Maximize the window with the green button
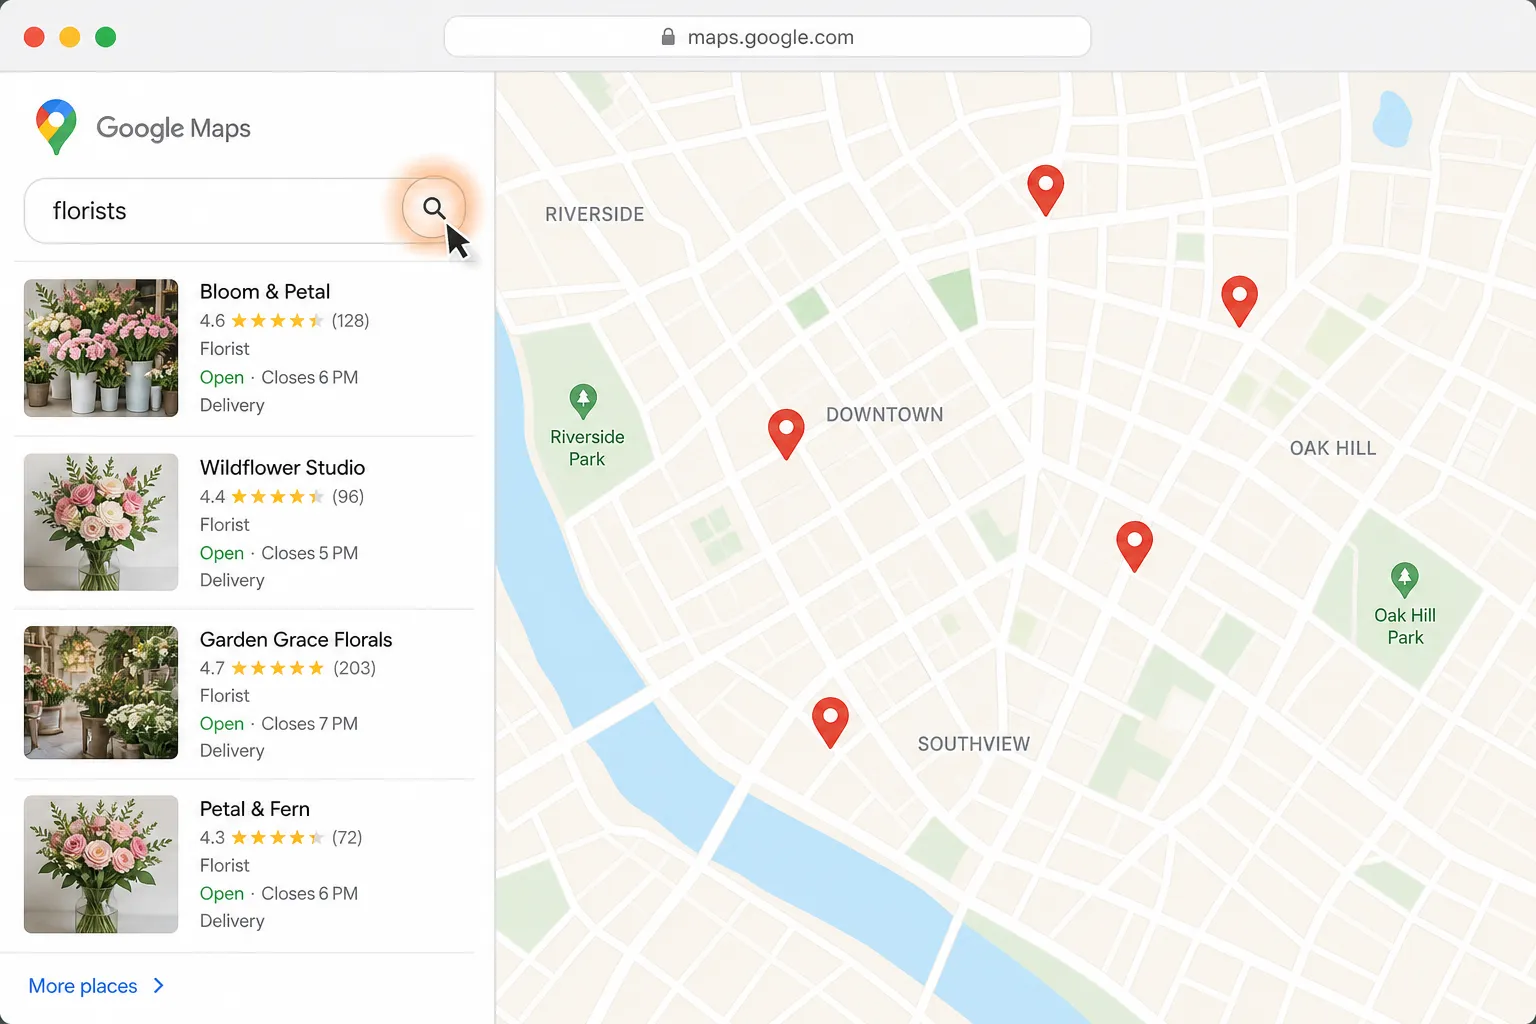The width and height of the screenshot is (1536, 1024). [x=106, y=37]
